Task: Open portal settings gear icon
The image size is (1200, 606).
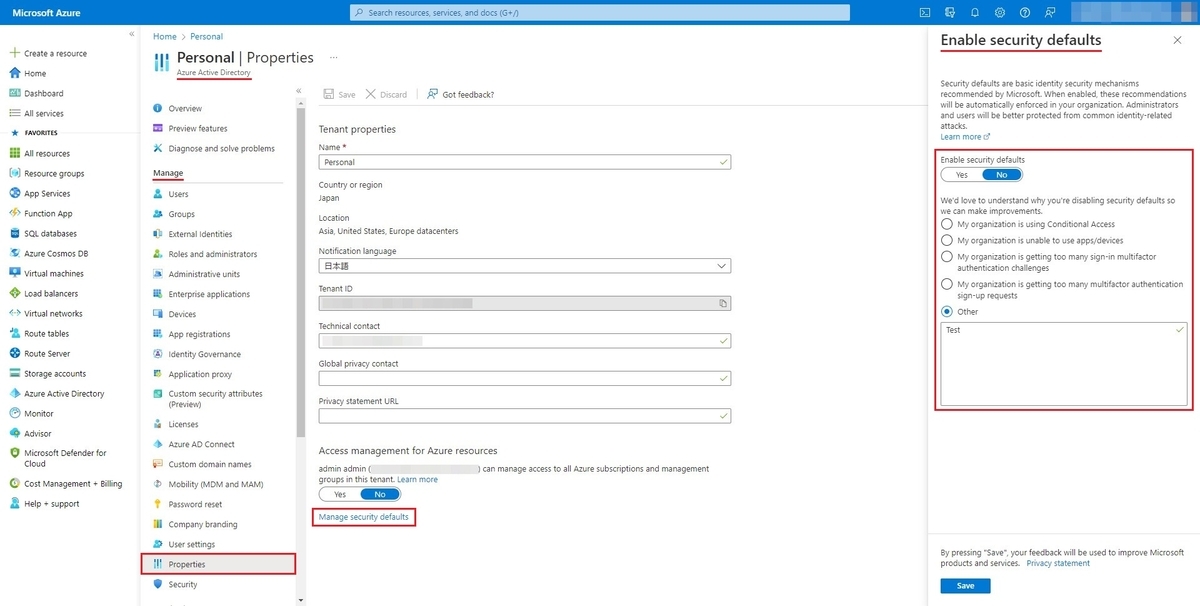Action: [1000, 13]
